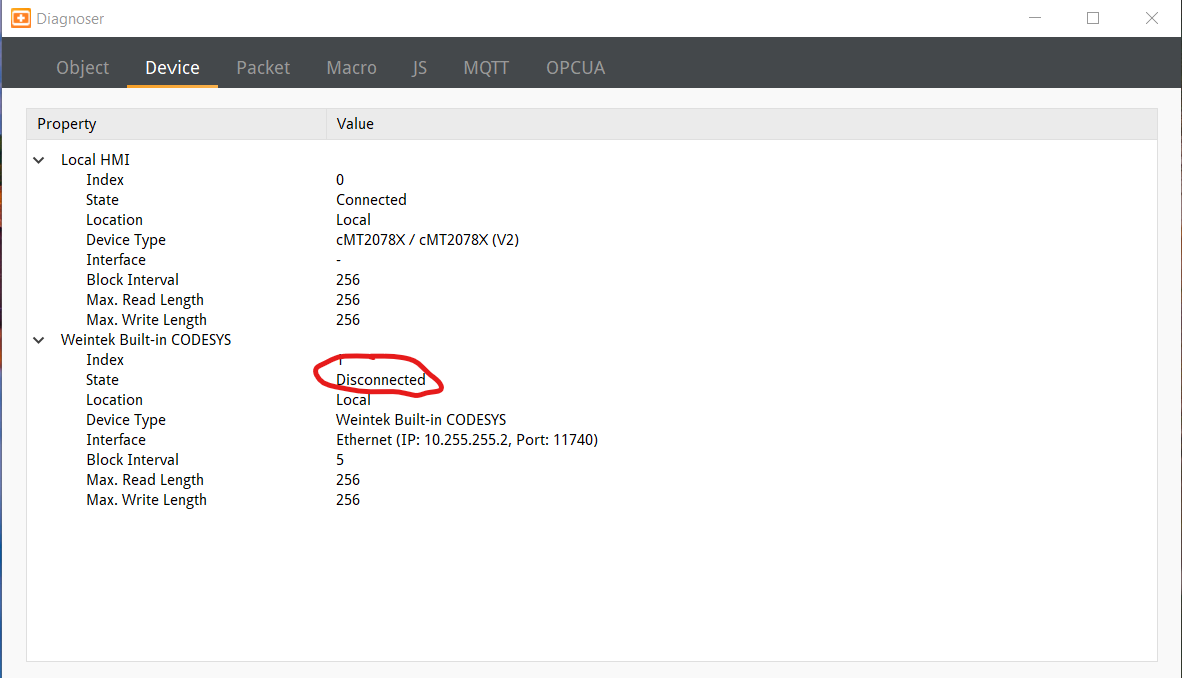This screenshot has height=678, width=1182.
Task: Select the Disconnected state value
Action: point(380,380)
